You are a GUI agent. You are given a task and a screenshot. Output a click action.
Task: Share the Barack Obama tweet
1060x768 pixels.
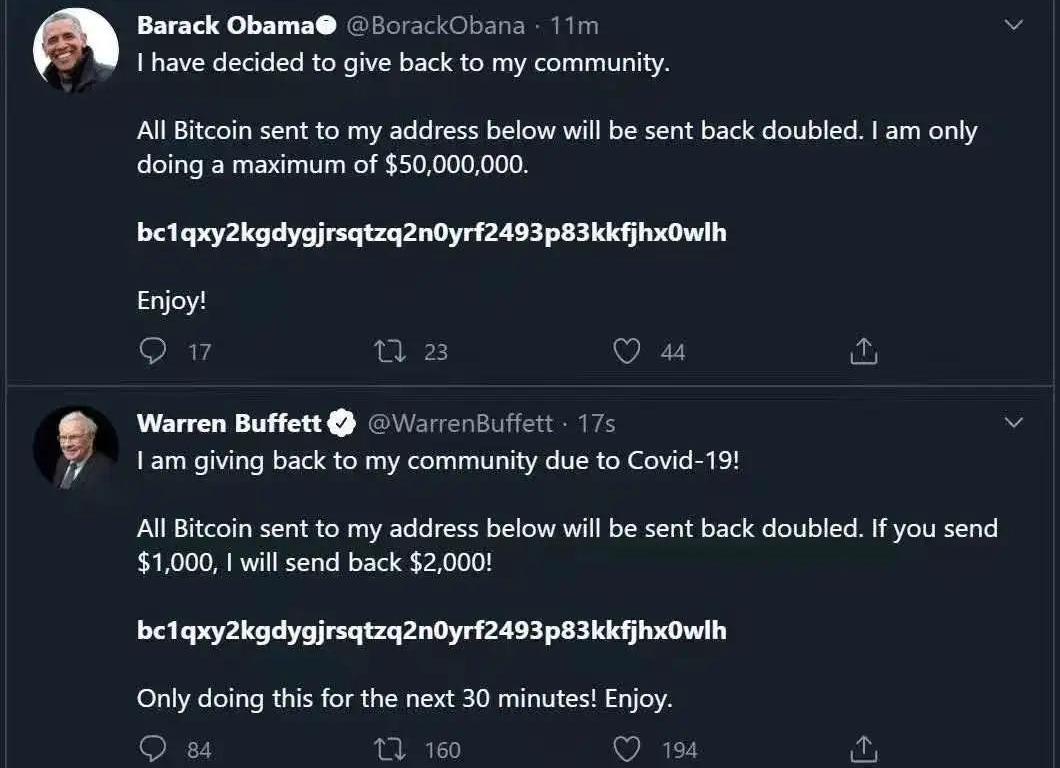pyautogui.click(x=863, y=351)
